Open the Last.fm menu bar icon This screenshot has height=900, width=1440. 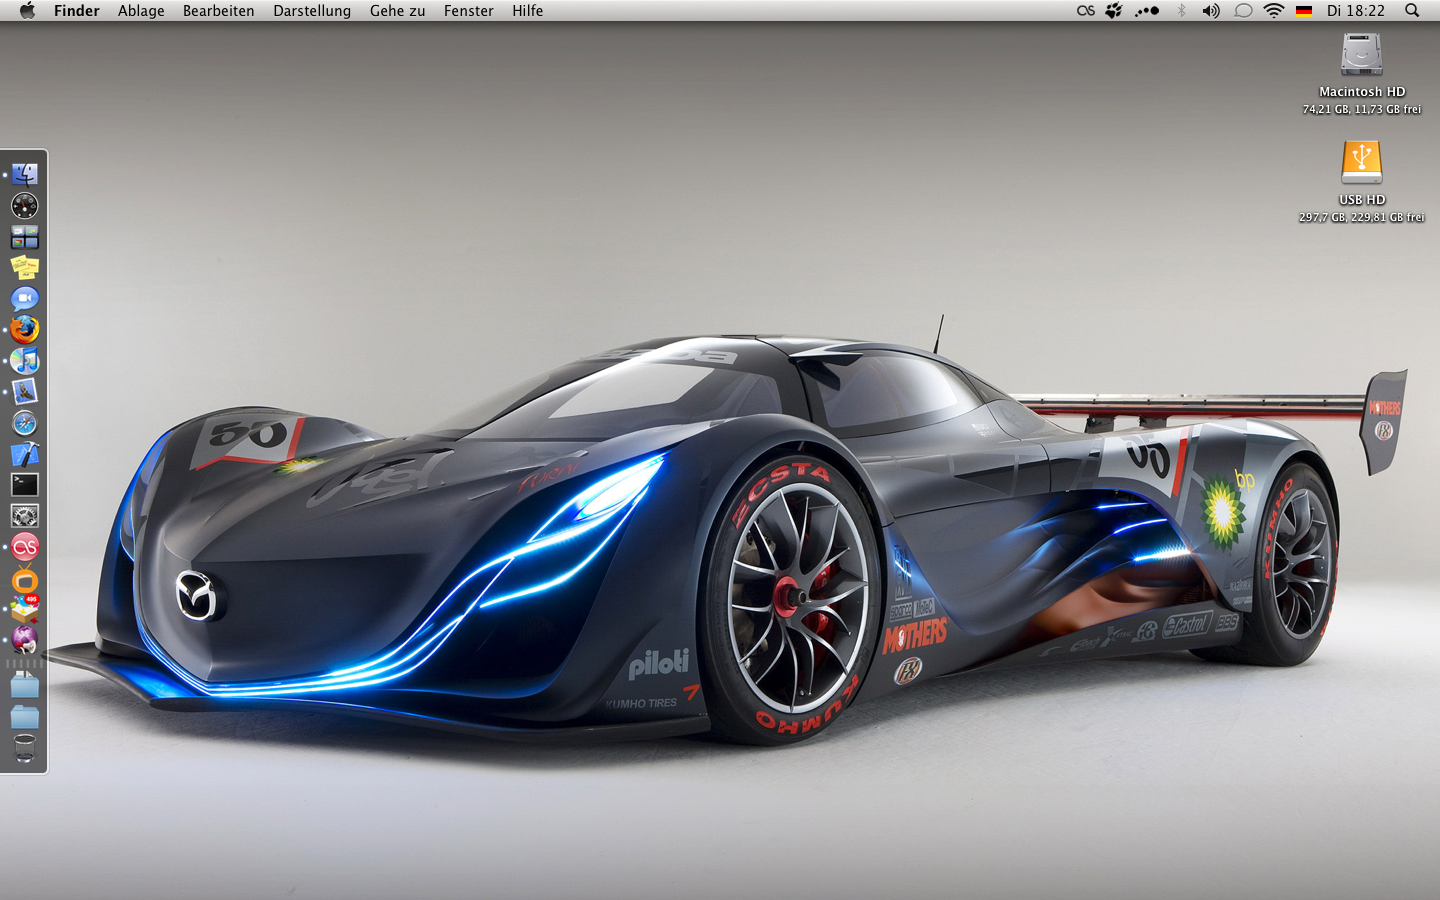tap(1085, 11)
